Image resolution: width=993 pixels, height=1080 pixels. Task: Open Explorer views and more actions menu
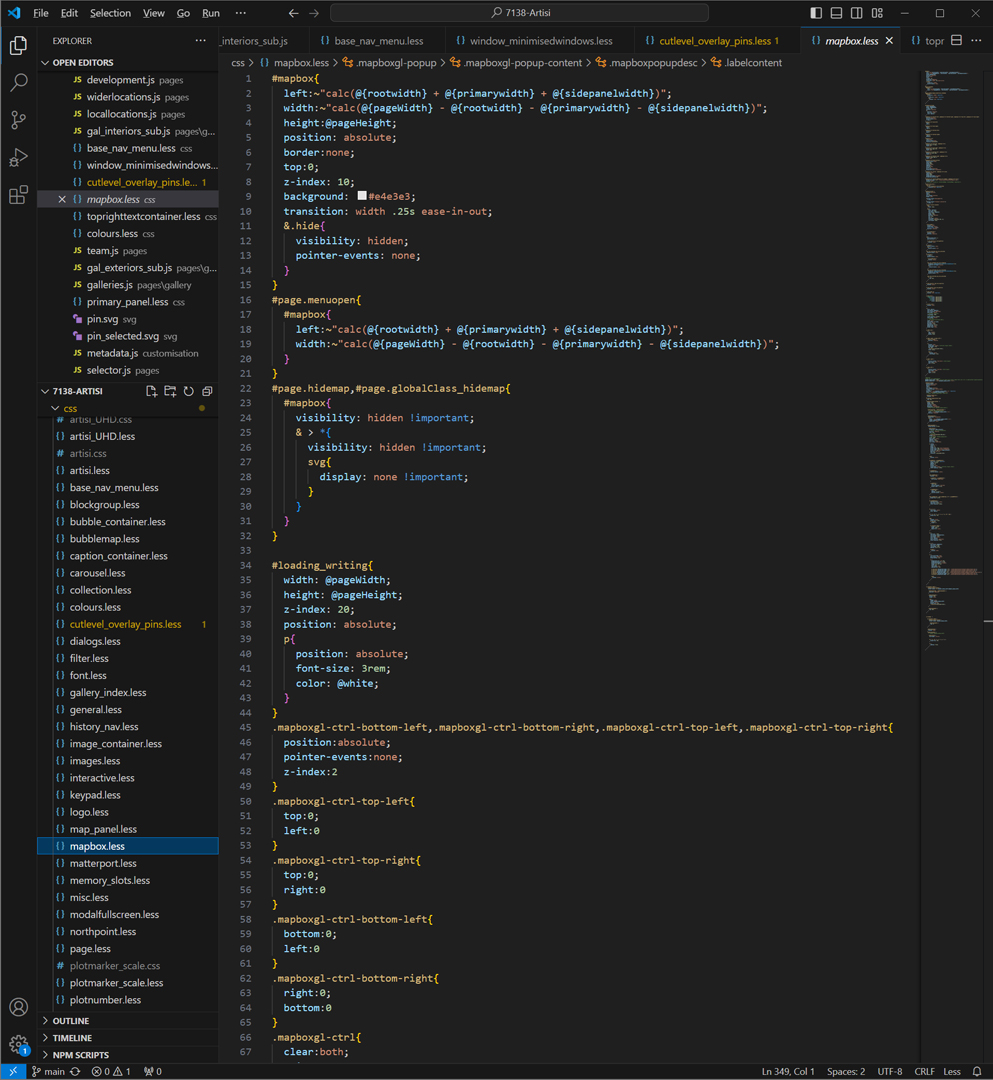point(200,41)
